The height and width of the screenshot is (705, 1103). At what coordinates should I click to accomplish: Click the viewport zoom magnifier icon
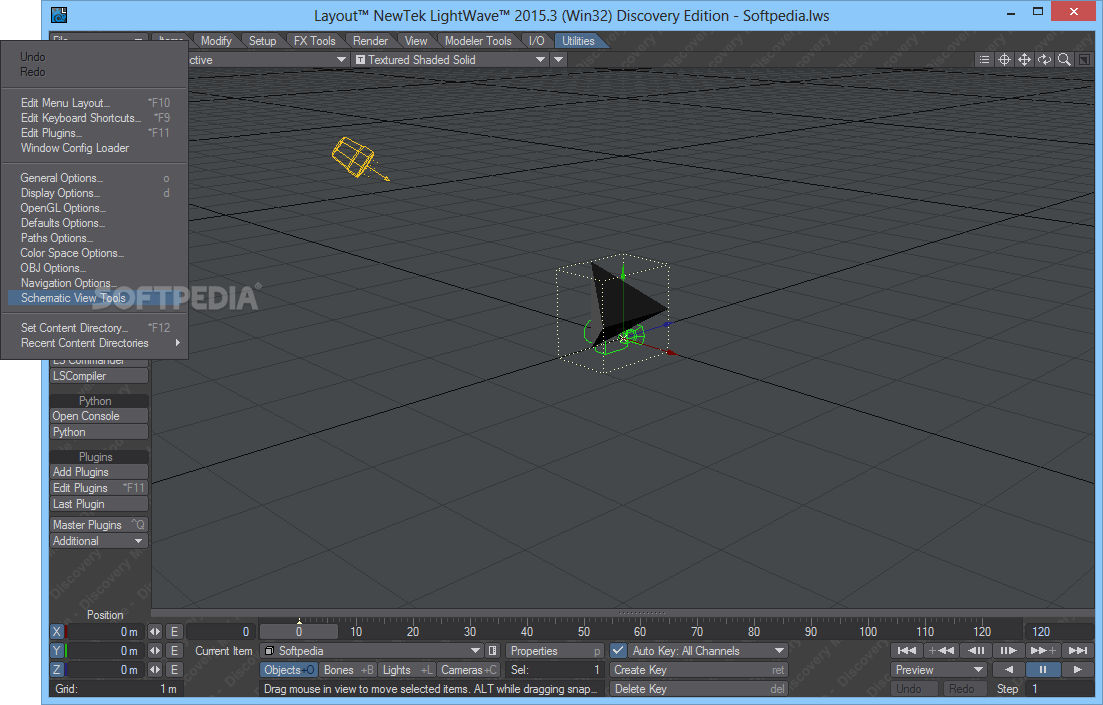1064,60
